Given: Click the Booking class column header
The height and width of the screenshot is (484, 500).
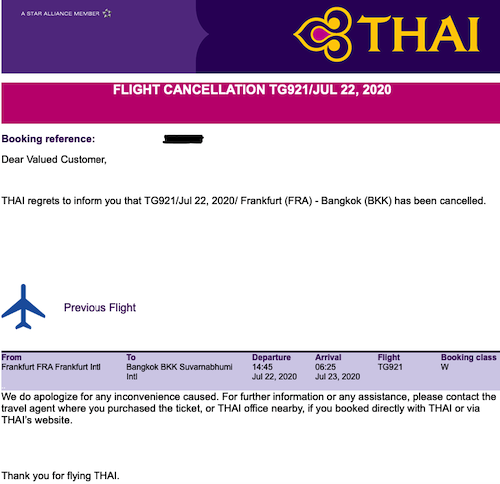Looking at the screenshot, I should (469, 357).
